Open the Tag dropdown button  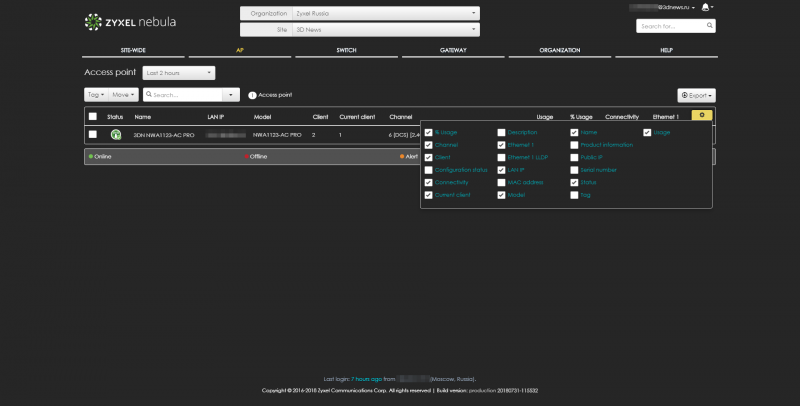click(96, 95)
